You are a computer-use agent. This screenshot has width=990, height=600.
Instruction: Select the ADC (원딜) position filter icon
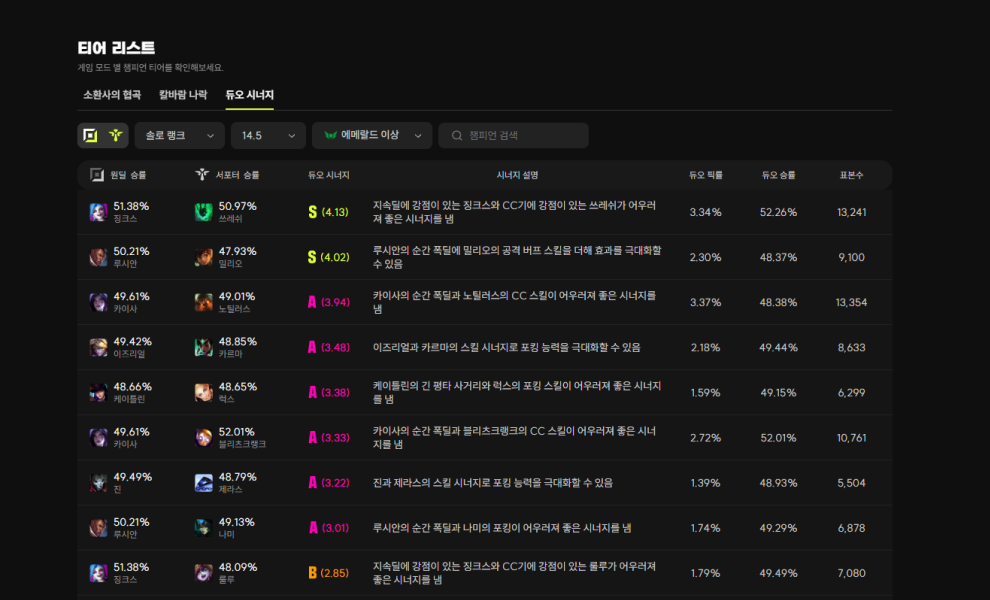[90, 135]
